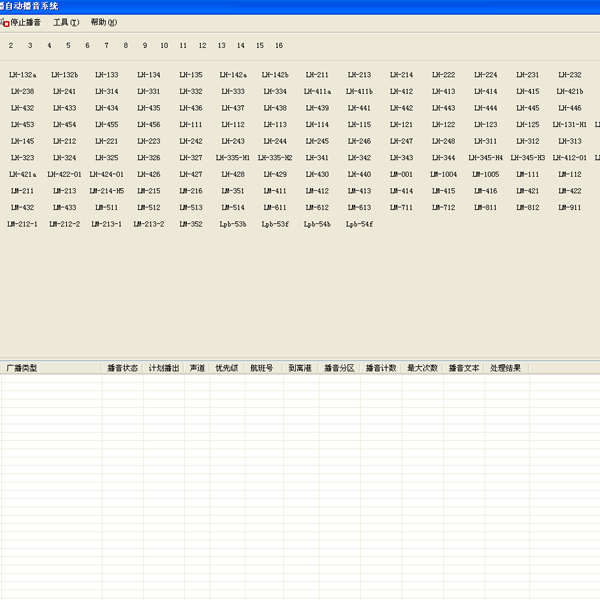Click the 播音分区 column header

(x=339, y=368)
